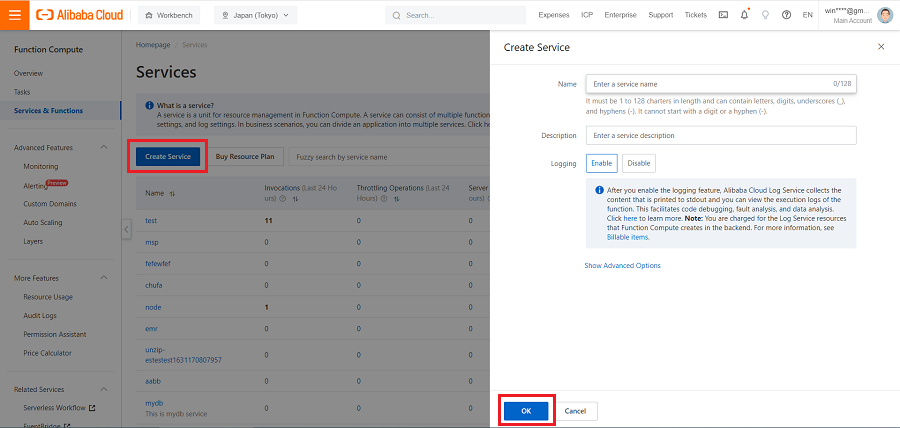Open the help question mark icon
Image resolution: width=900 pixels, height=428 pixels.
786,15
